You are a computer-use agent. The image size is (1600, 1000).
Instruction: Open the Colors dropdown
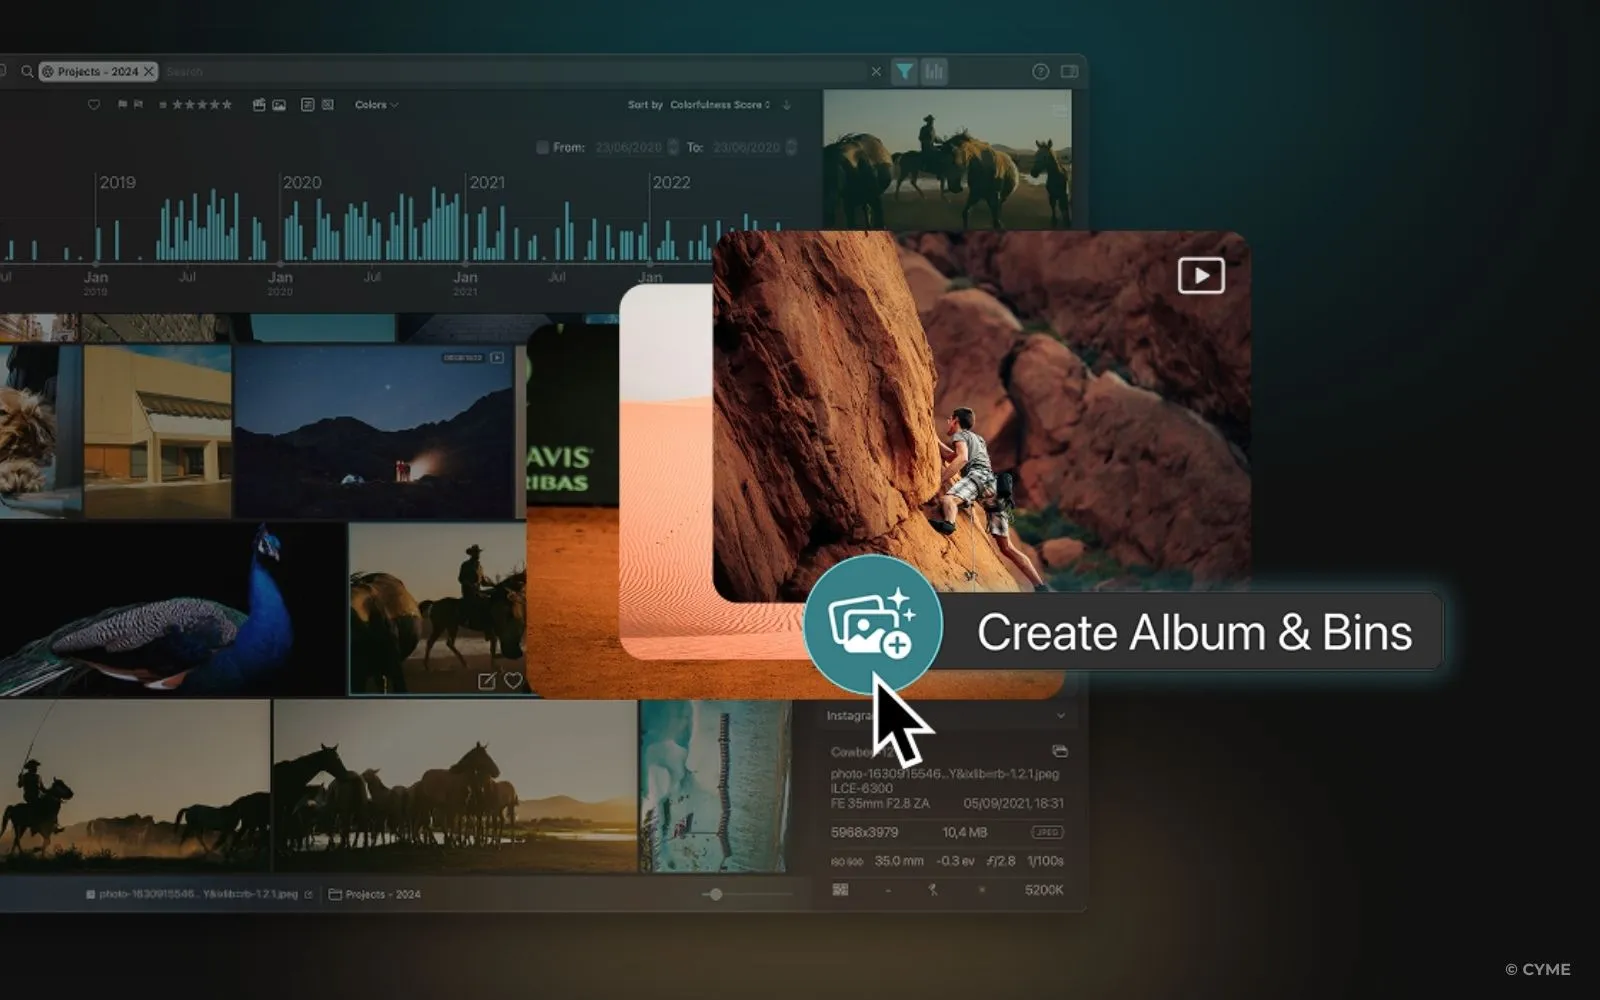pyautogui.click(x=376, y=104)
